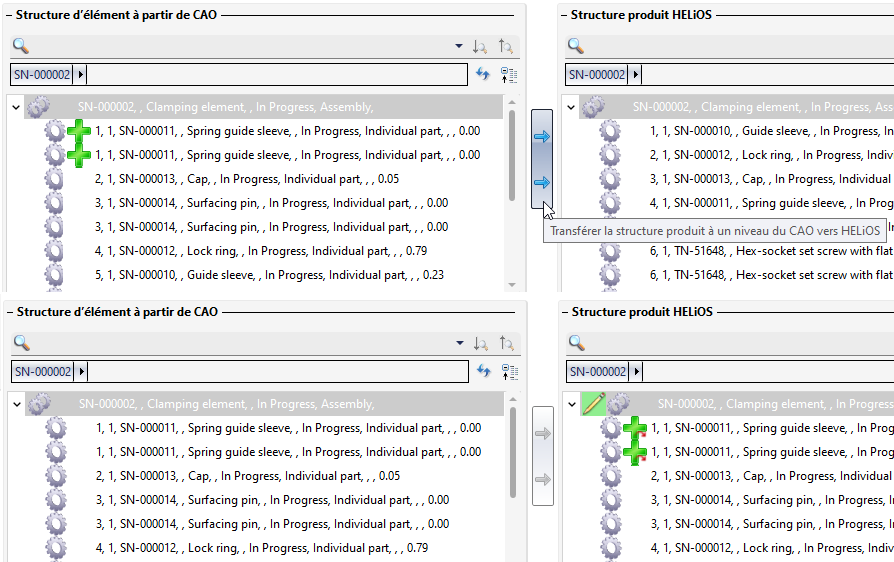Click the search field in upper CAO panel

[x=242, y=46]
